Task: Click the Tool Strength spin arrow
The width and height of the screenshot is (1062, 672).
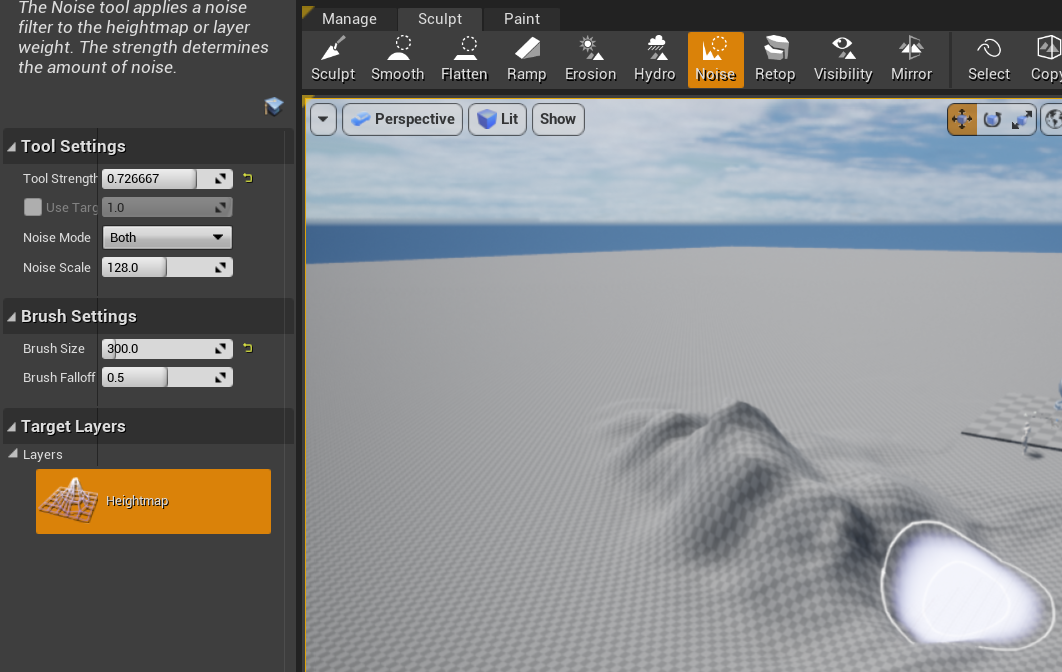Action: click(221, 179)
